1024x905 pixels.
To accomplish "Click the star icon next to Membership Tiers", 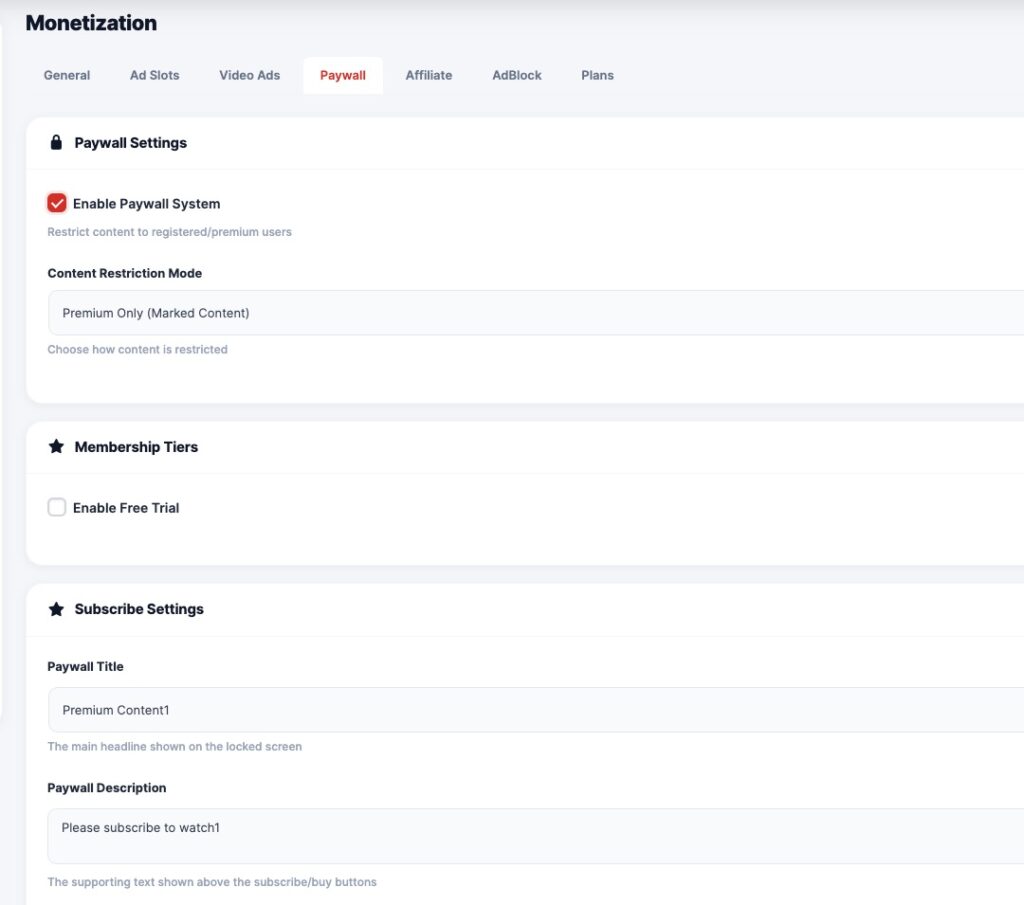I will [56, 447].
